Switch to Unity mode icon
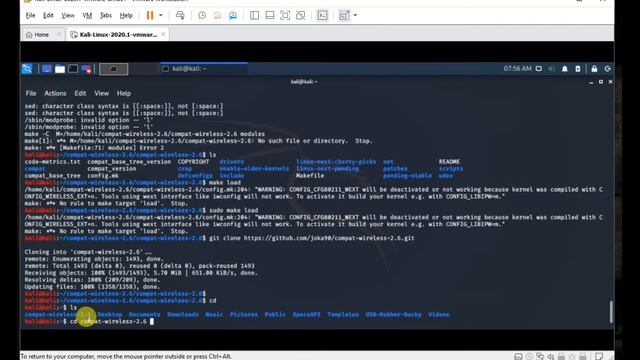The height and width of the screenshot is (360, 640). click(x=300, y=16)
